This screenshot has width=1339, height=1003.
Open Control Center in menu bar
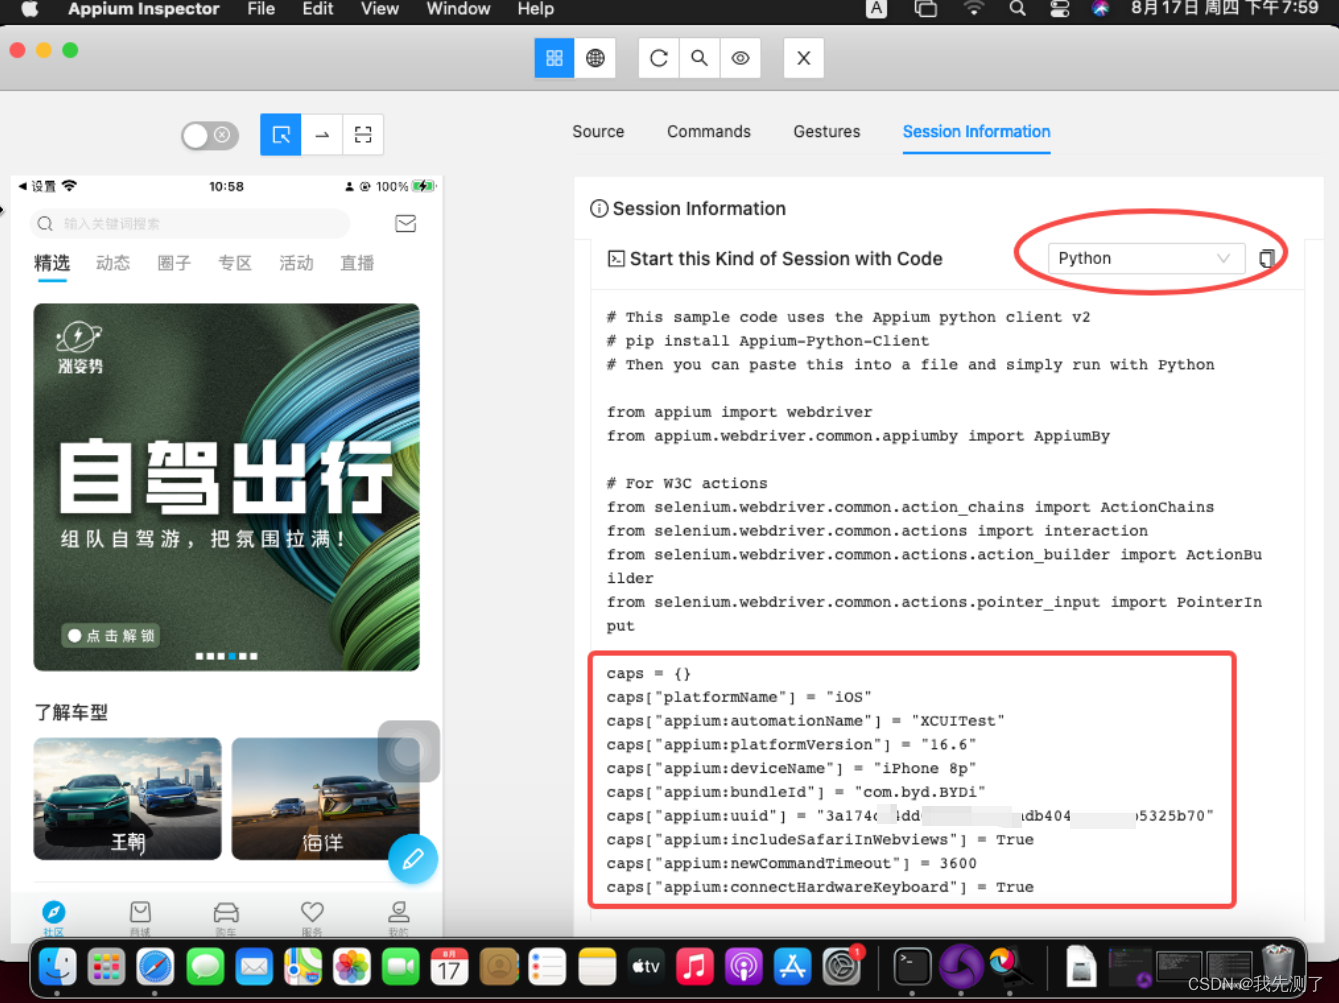click(x=1059, y=9)
